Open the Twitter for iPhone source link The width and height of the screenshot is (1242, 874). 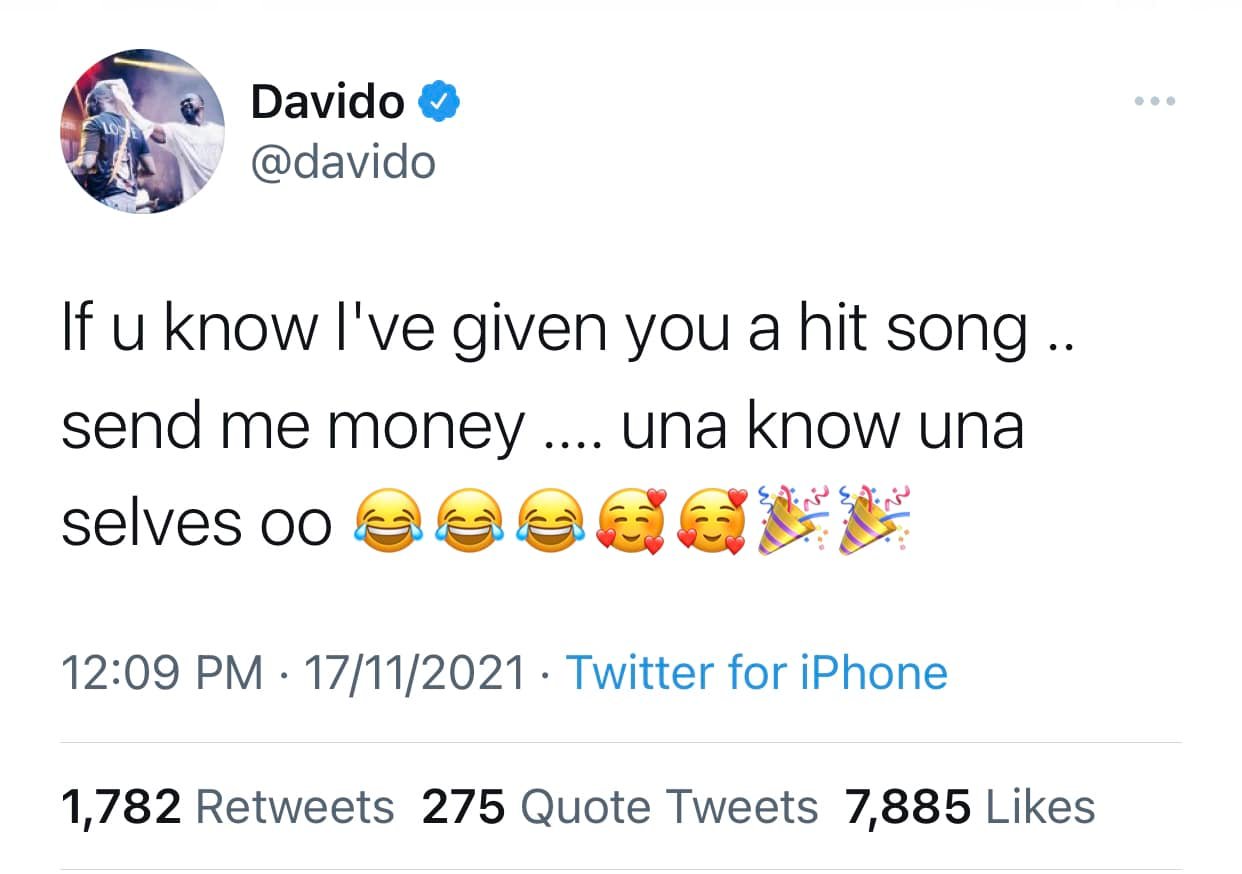757,672
